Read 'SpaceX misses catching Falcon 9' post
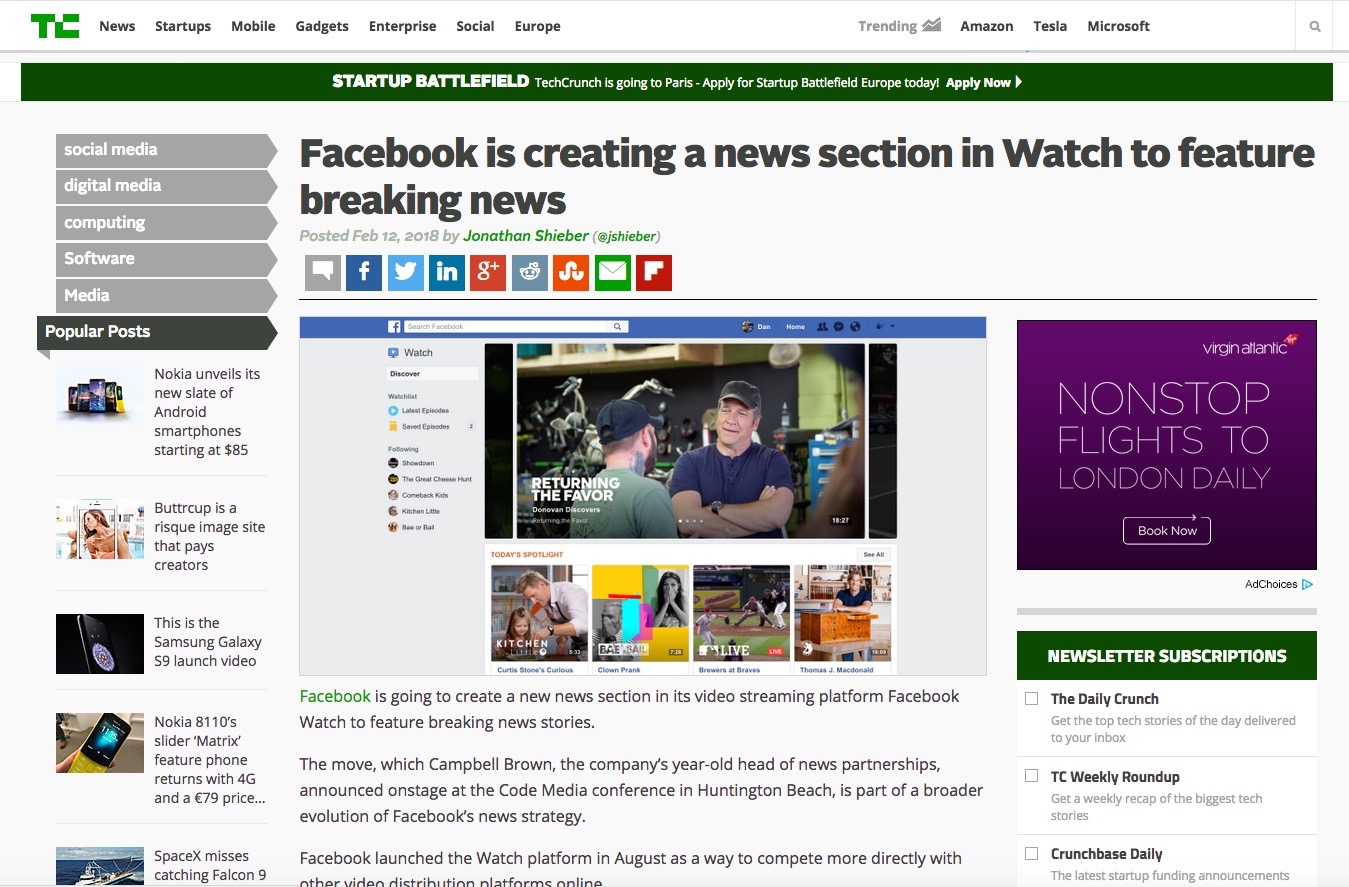This screenshot has width=1349, height=887. click(210, 866)
